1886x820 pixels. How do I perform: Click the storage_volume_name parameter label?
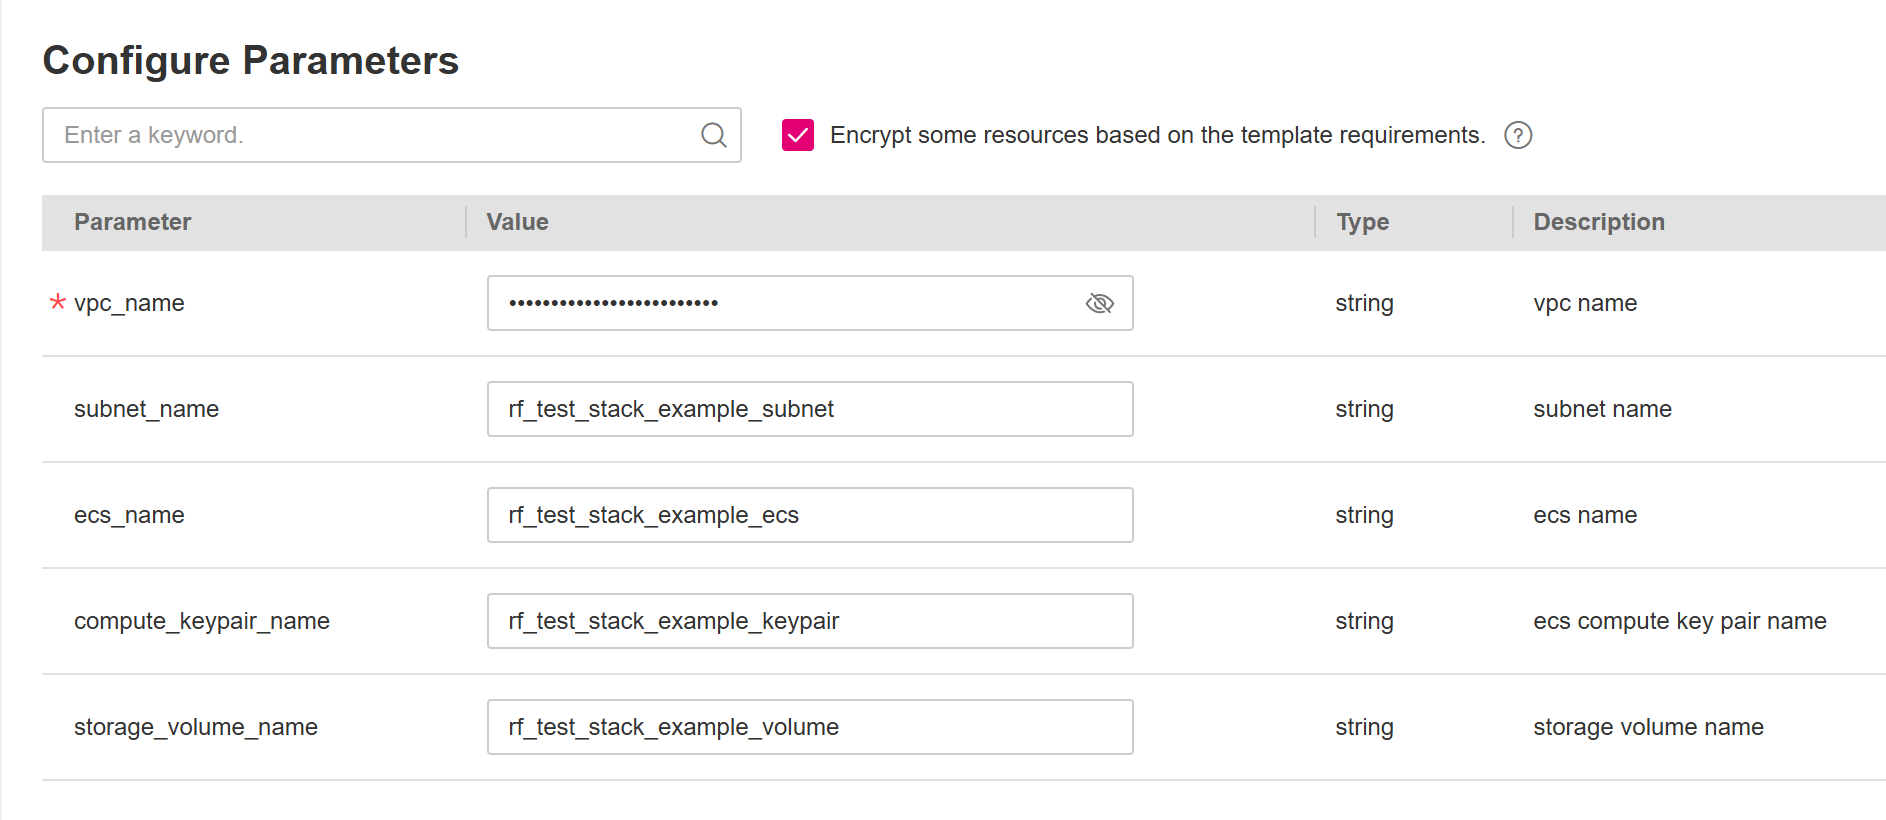pyautogui.click(x=196, y=727)
